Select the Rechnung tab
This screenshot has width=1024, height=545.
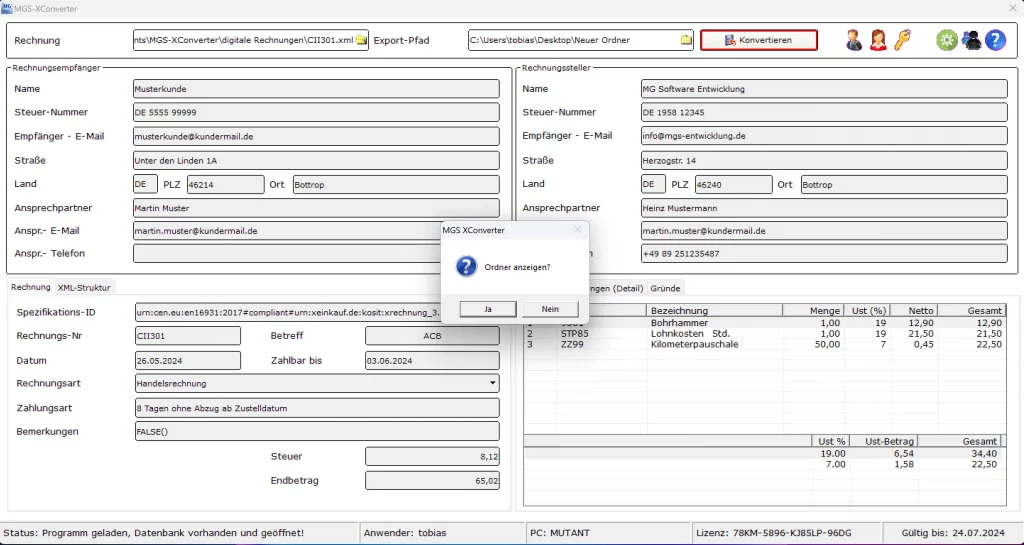[31, 288]
